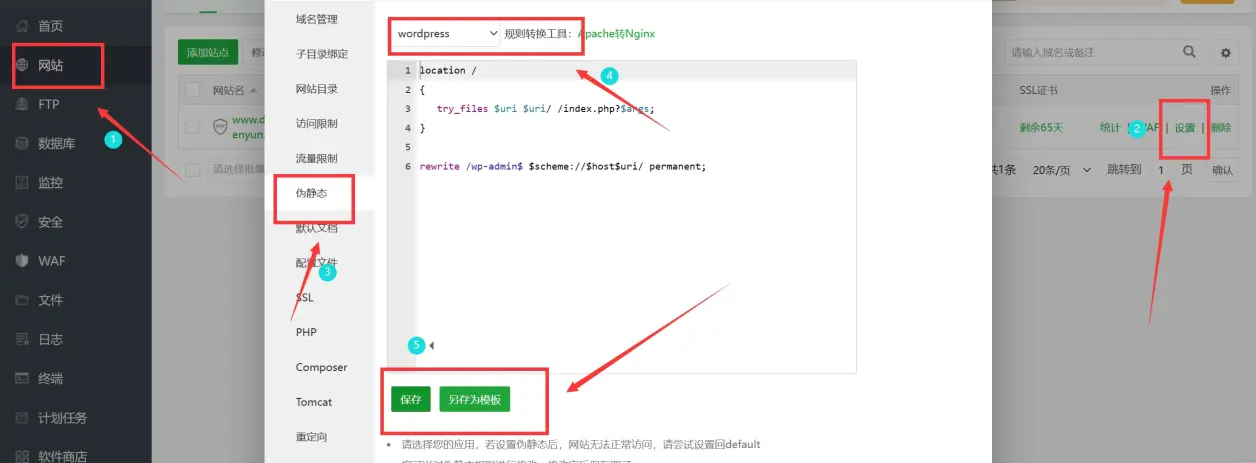Open the 子目录绑定 tab

coord(322,54)
